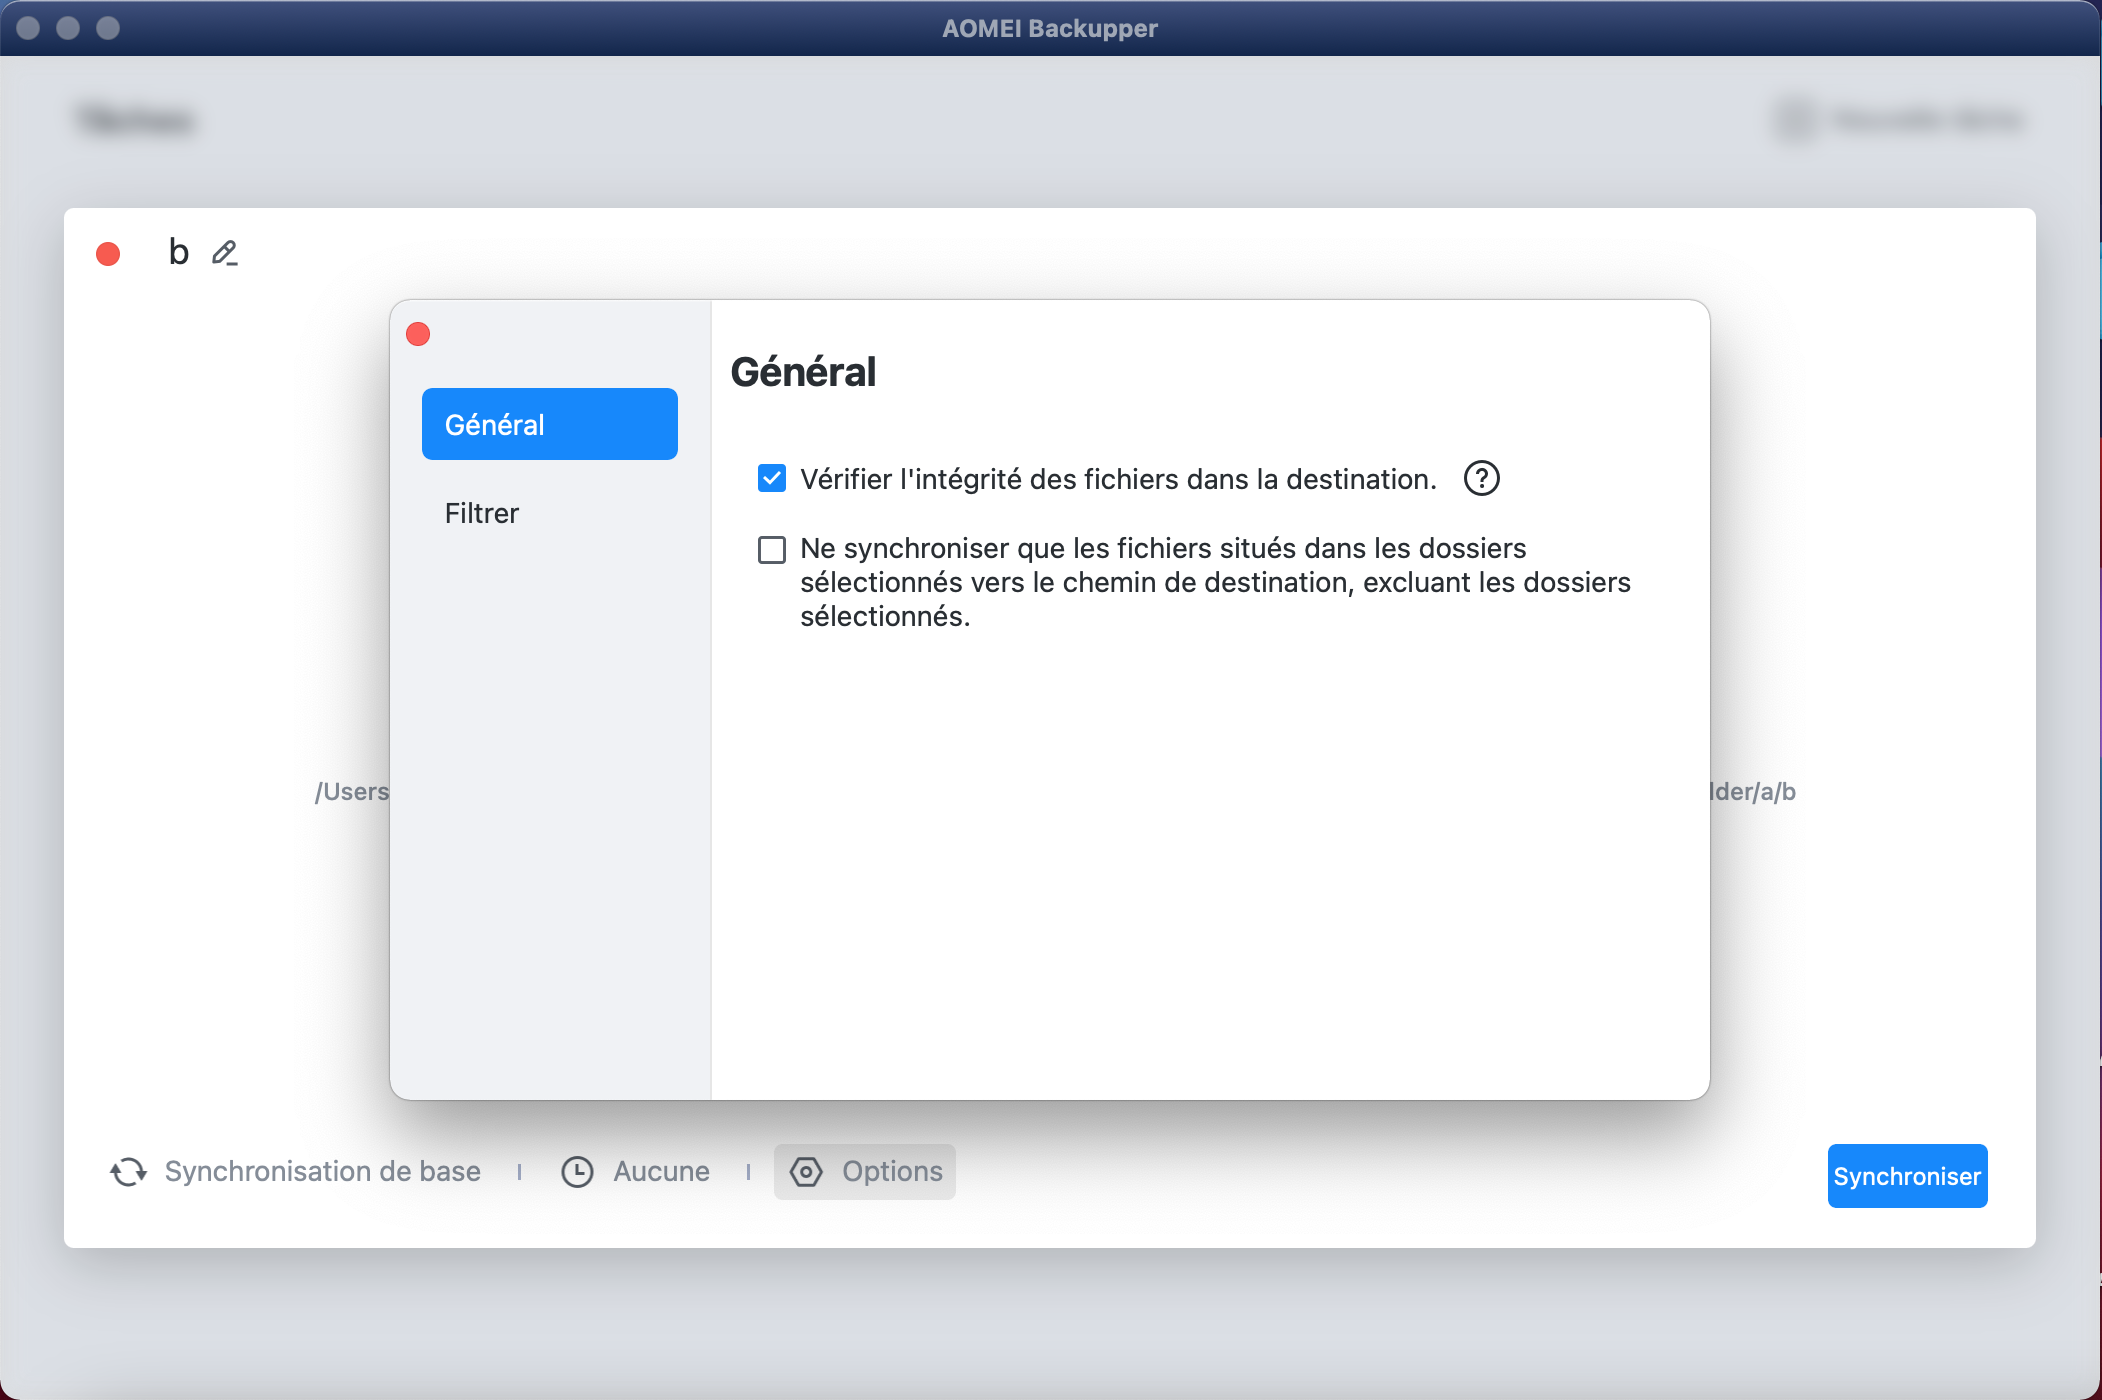2102x1400 pixels.
Task: Open the help question mark beside integrity option
Action: point(1481,479)
